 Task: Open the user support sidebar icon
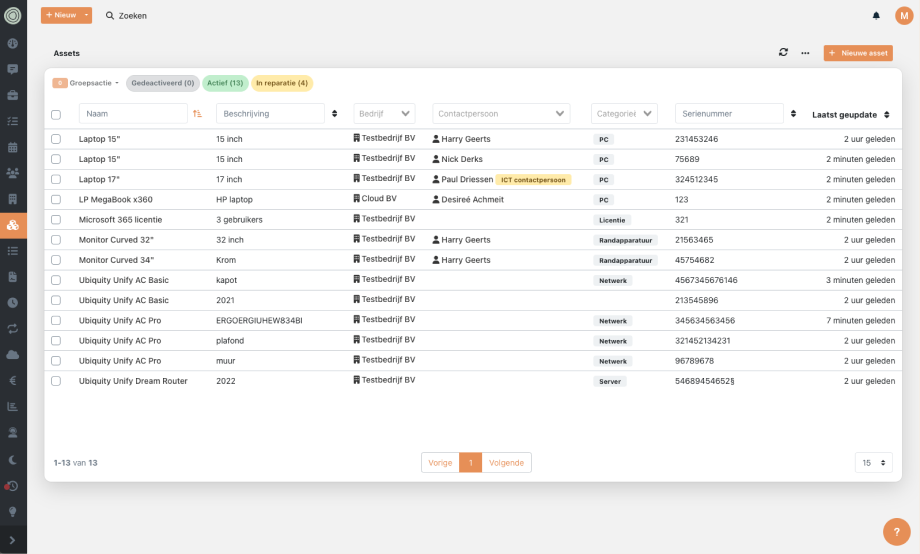12,433
